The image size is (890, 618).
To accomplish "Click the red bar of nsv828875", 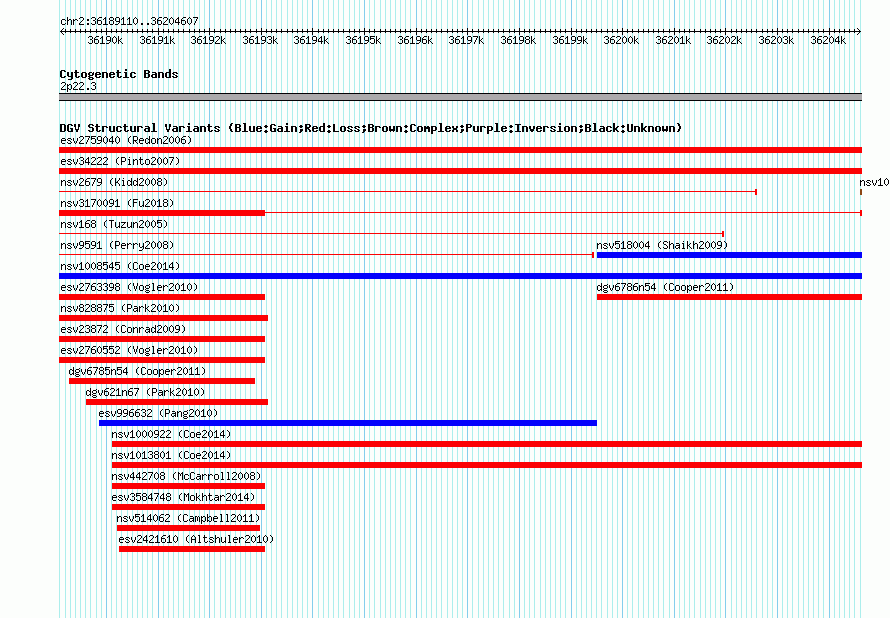I will (x=163, y=318).
